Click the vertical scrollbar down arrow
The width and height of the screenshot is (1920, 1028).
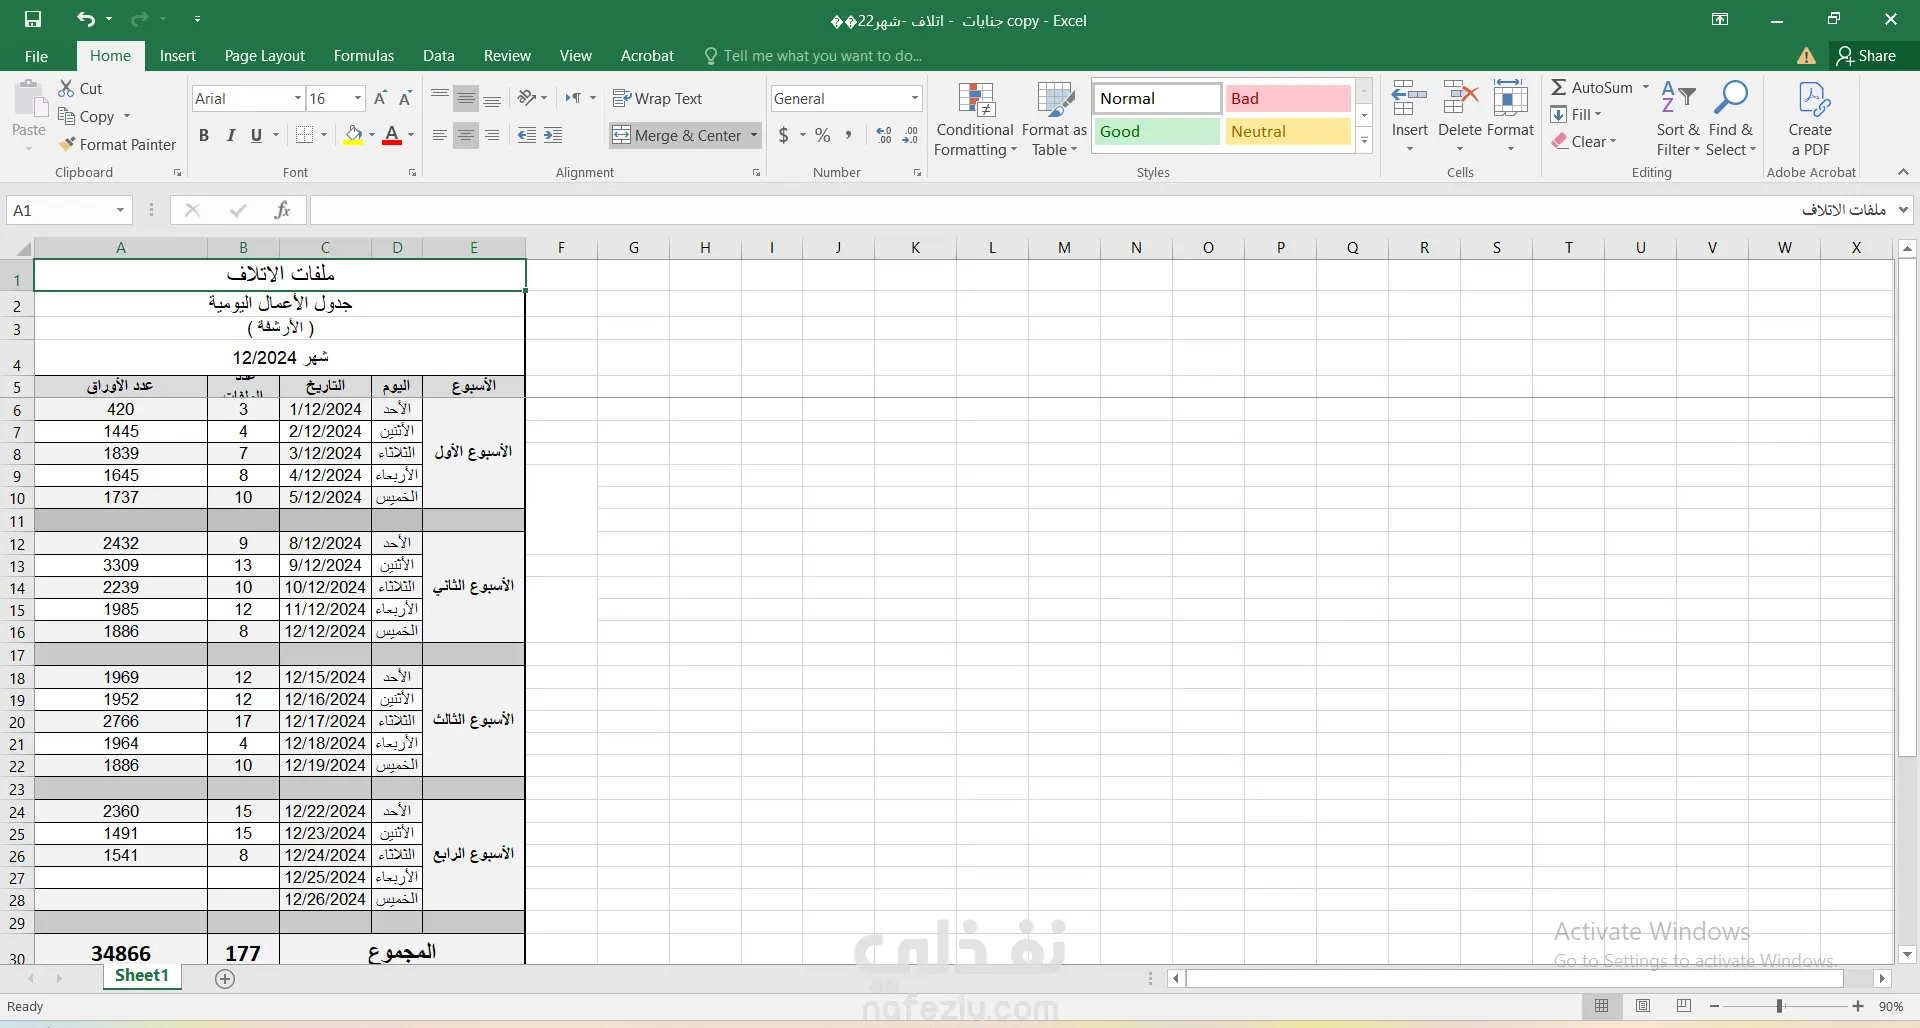1907,954
